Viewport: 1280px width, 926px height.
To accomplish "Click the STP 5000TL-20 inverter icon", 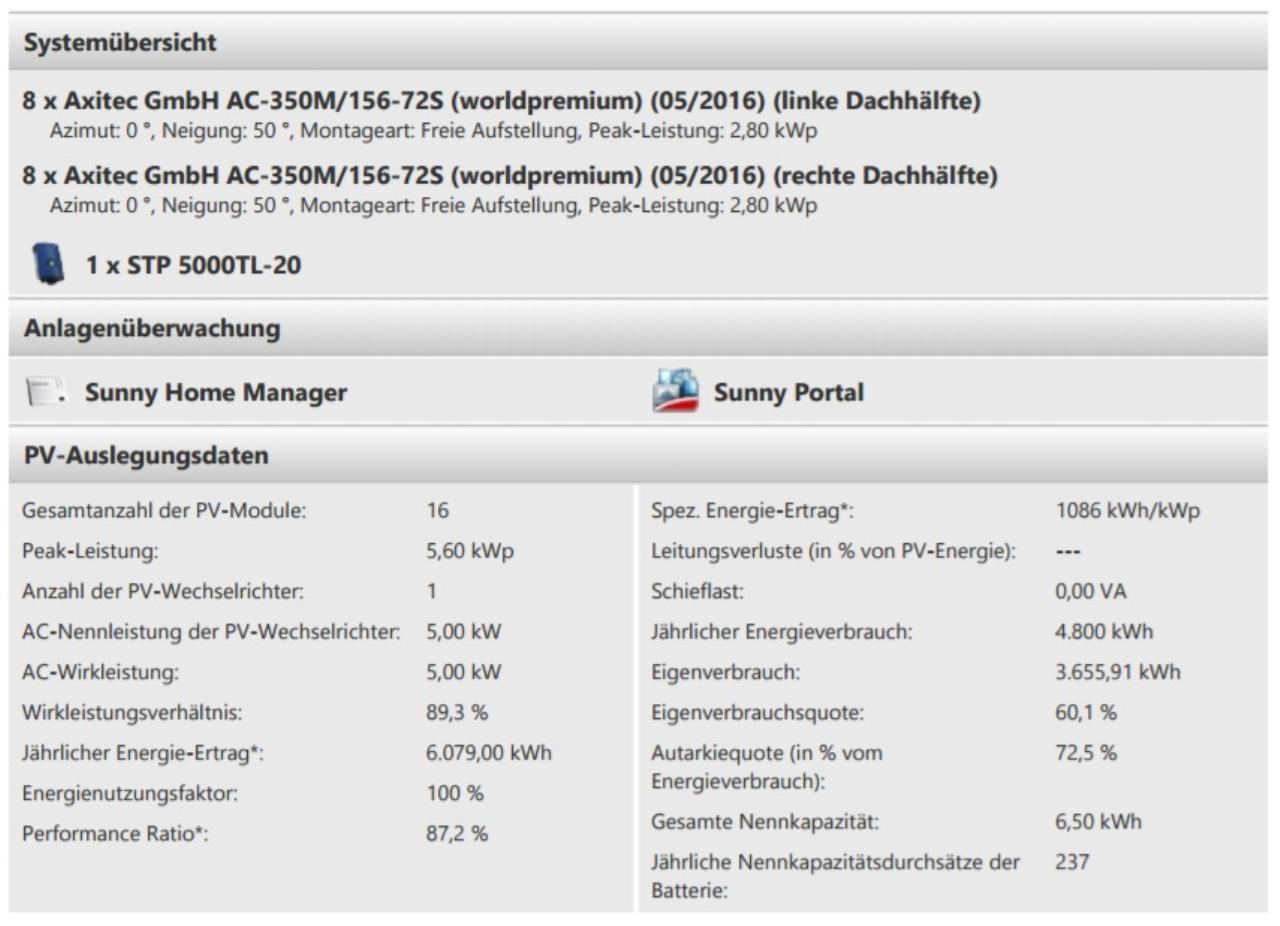I will [x=47, y=264].
